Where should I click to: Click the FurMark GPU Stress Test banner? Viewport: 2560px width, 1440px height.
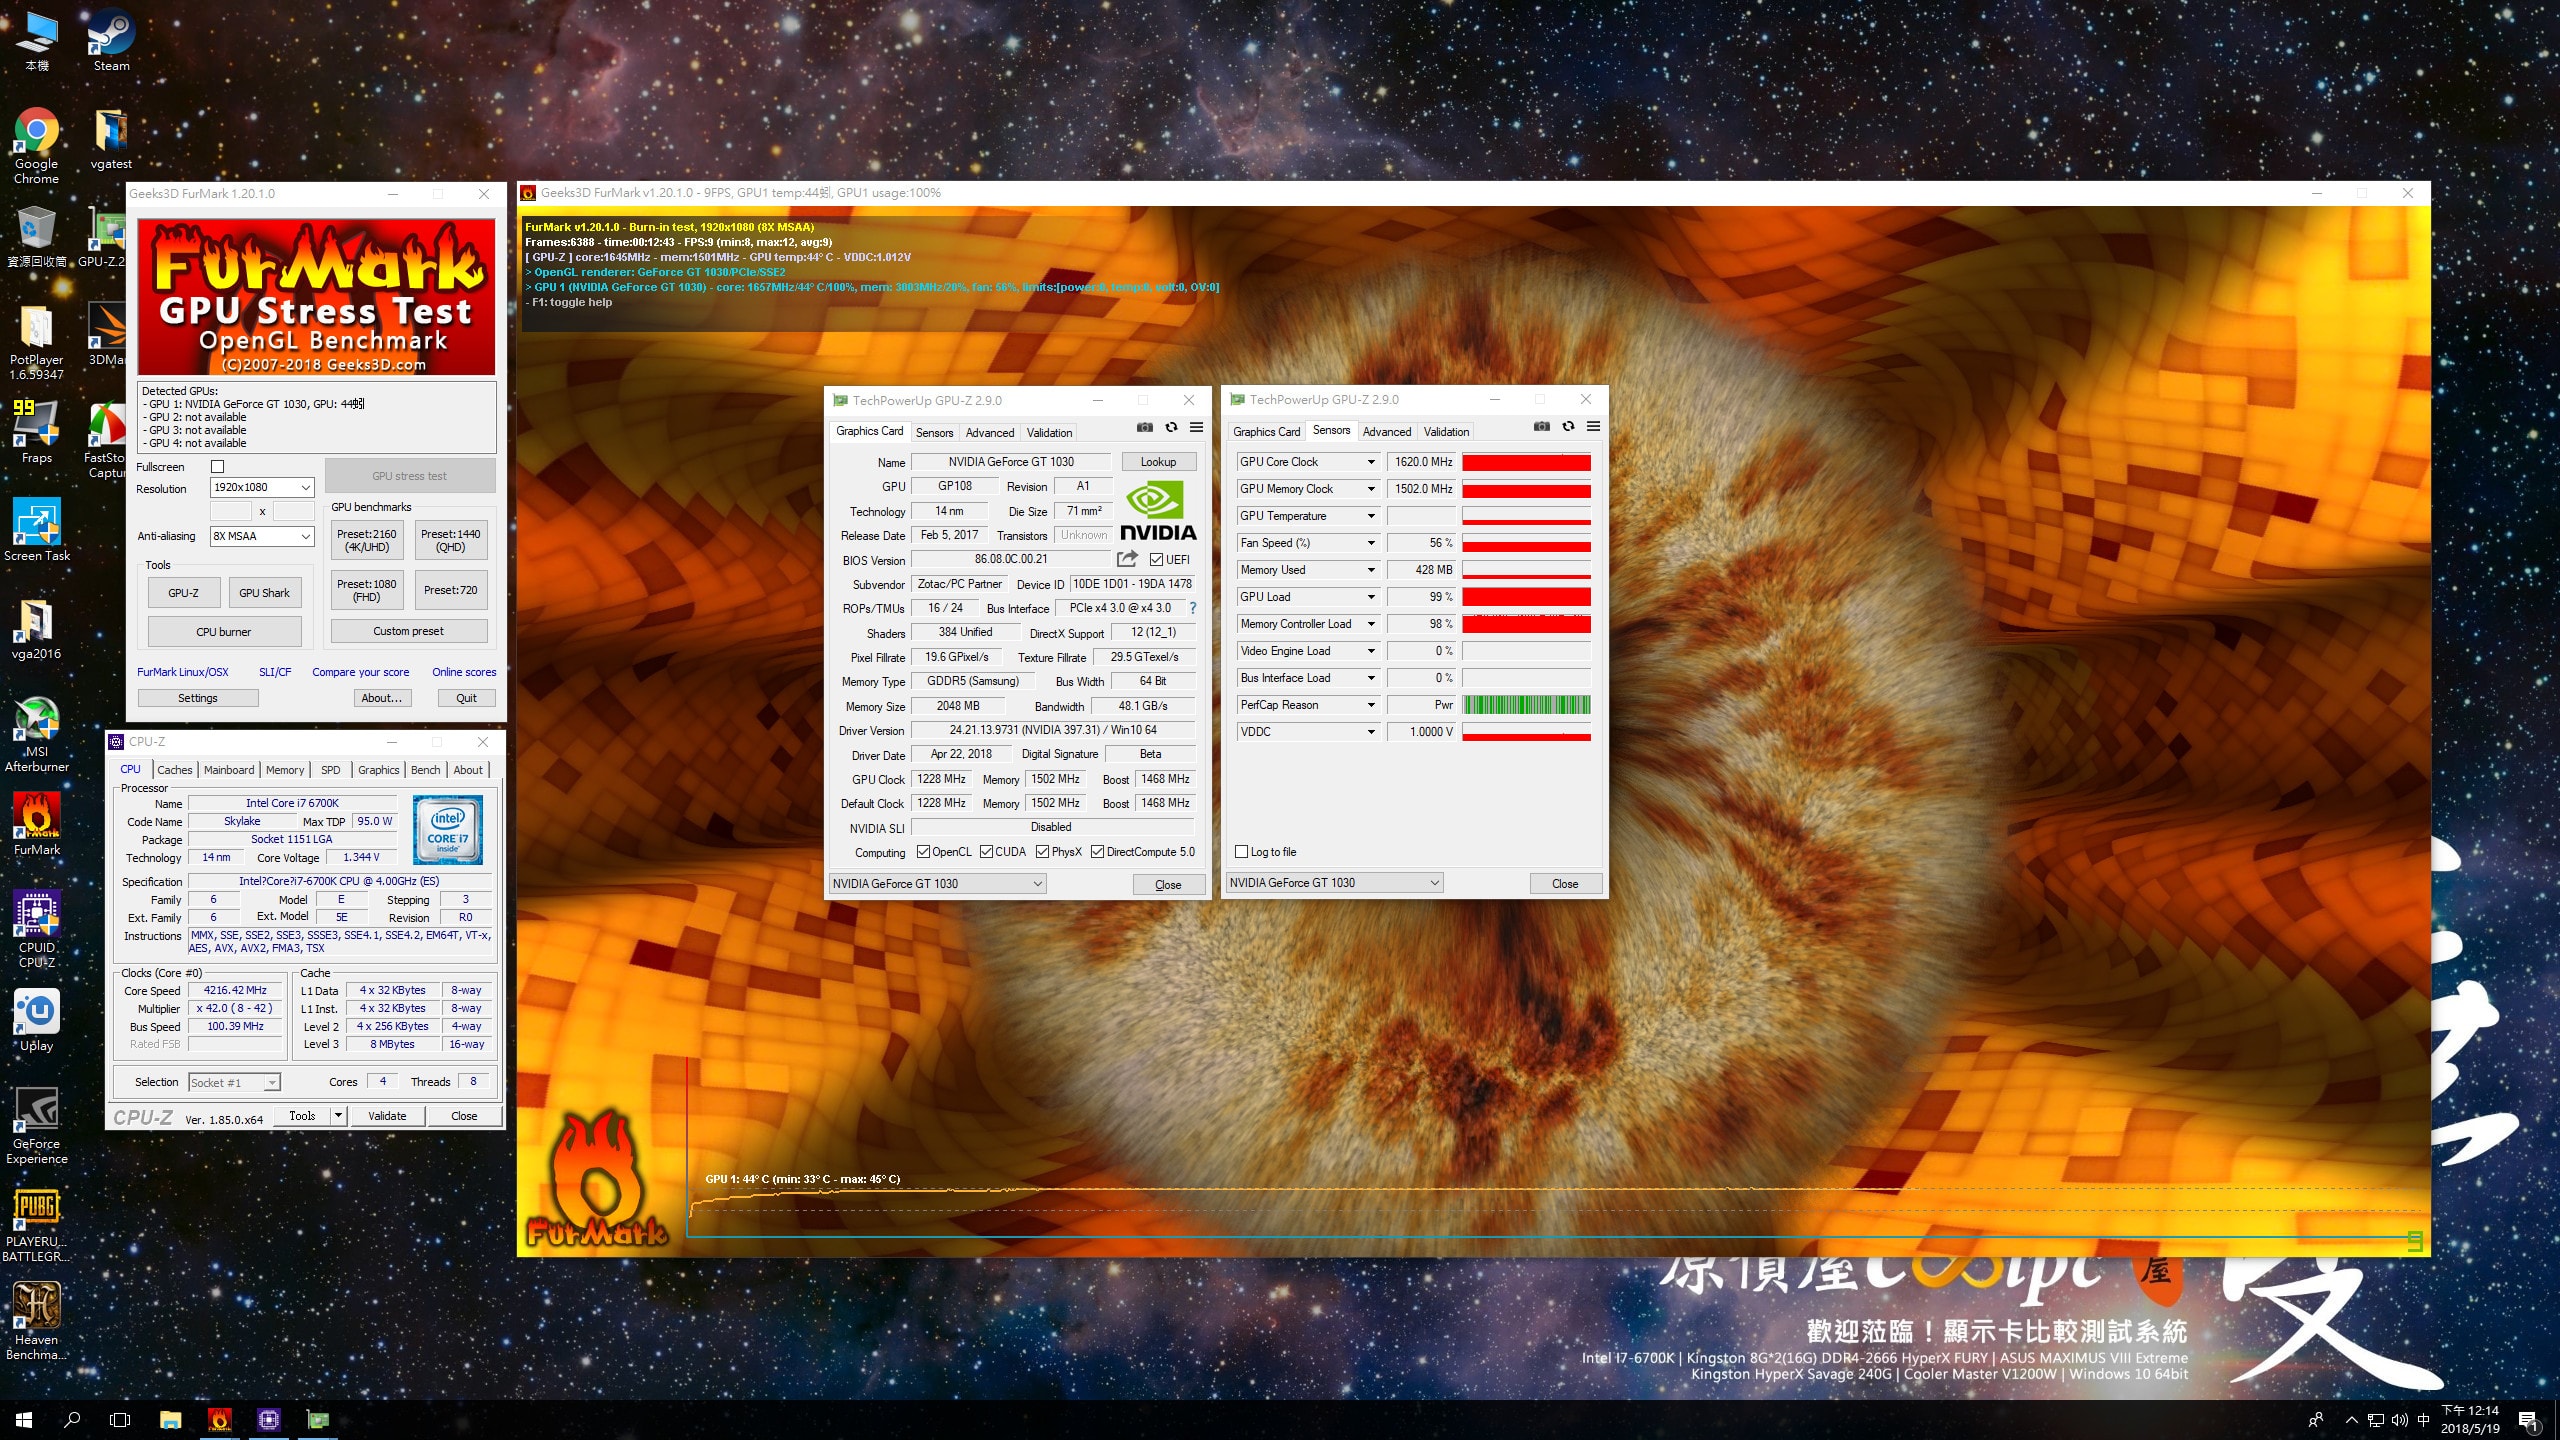point(316,297)
